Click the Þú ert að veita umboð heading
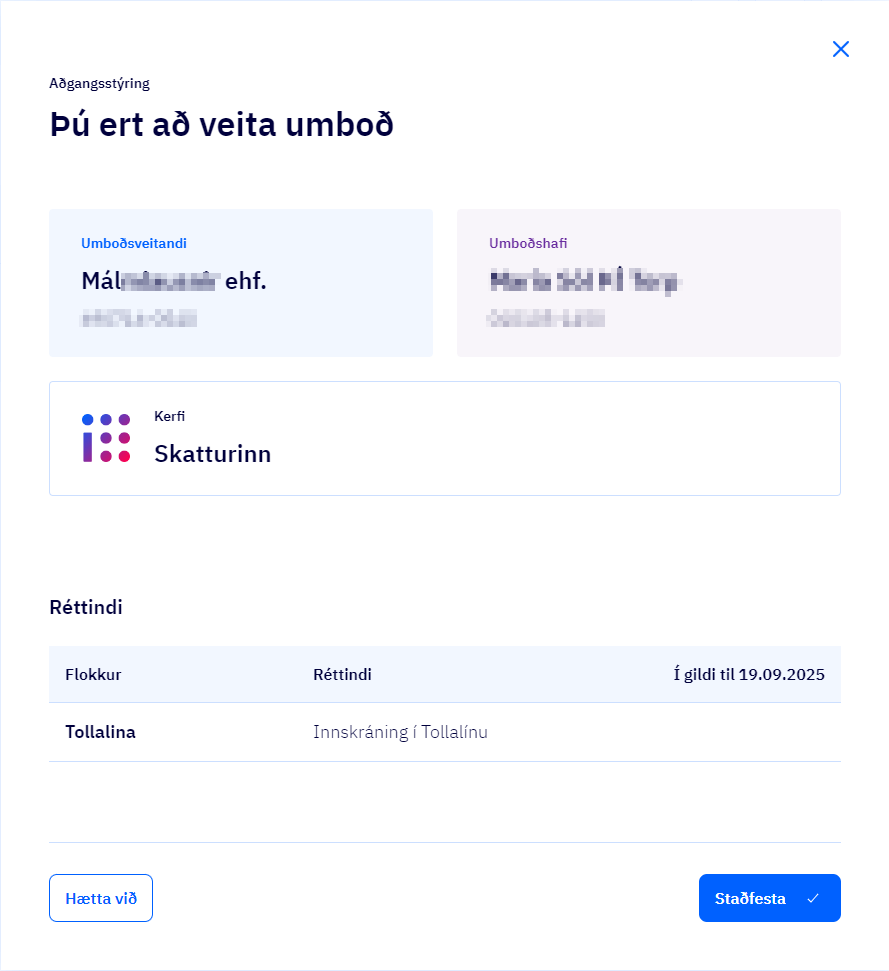Screen dimensions: 889x971 221,126
